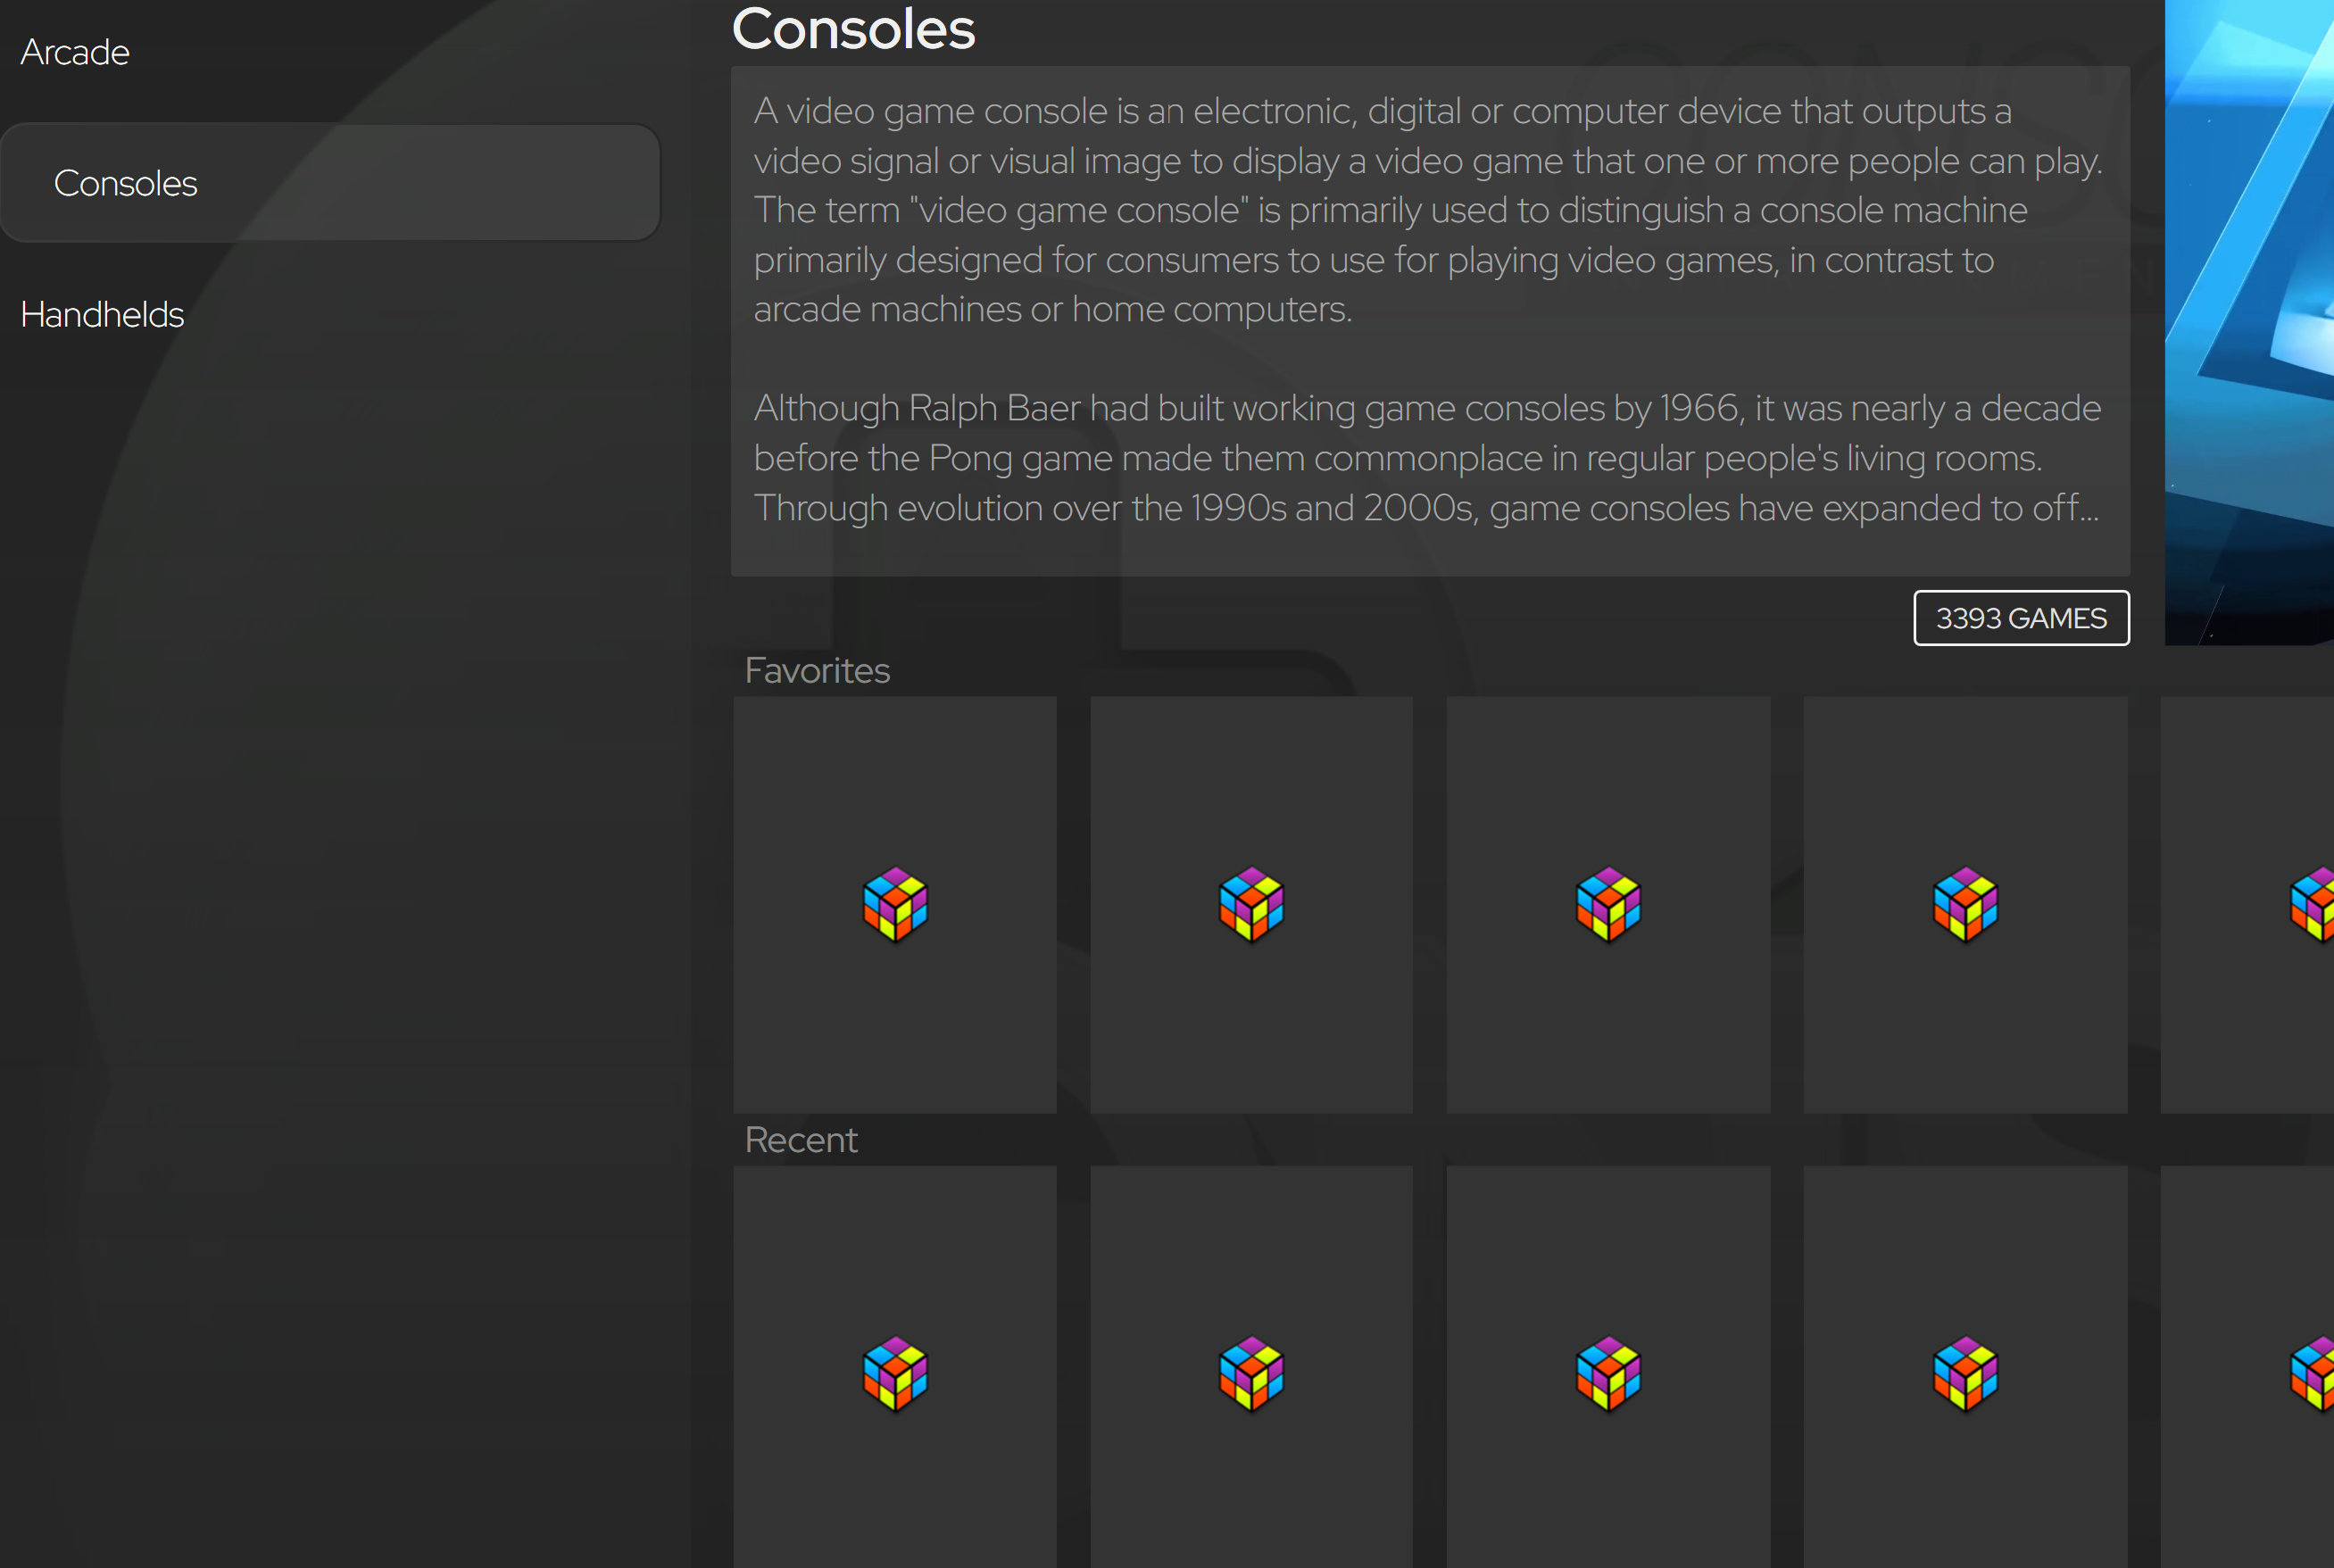The image size is (2334, 1568).
Task: Click the Recent section heading
Action: (801, 1140)
